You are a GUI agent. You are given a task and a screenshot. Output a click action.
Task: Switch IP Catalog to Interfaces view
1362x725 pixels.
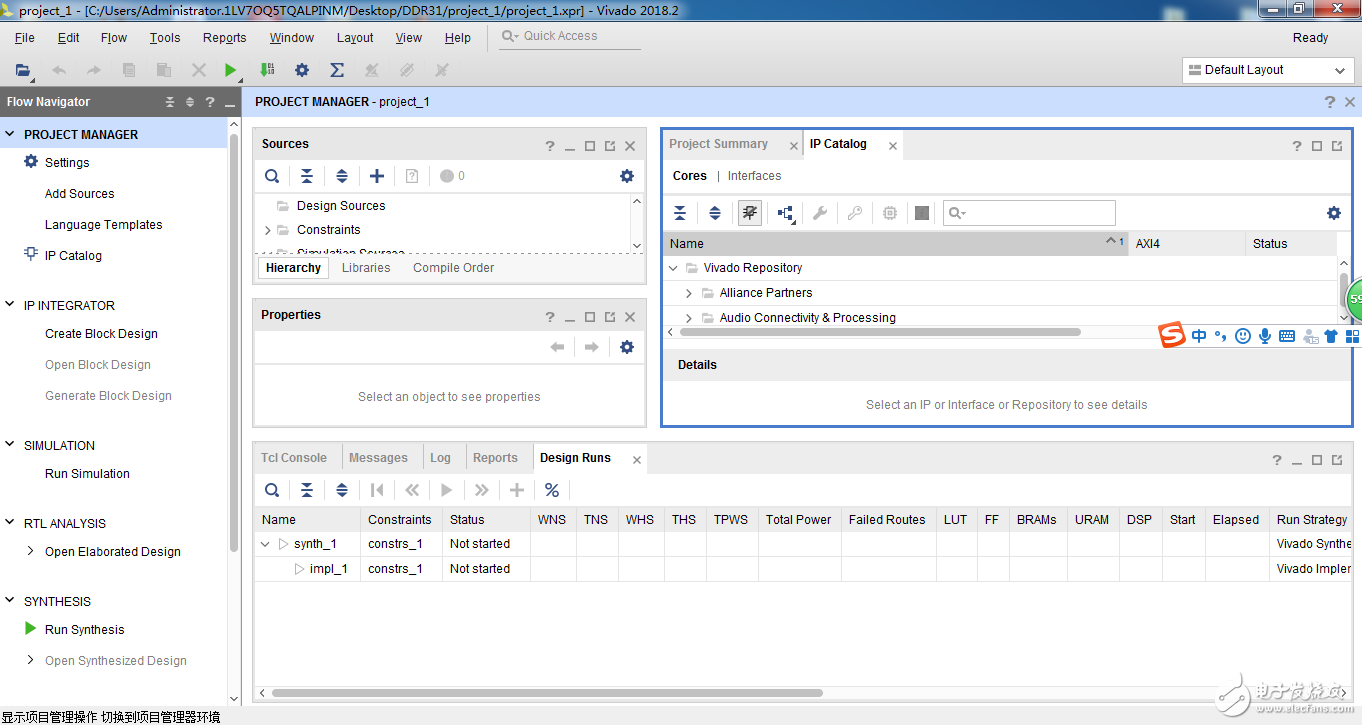coord(755,176)
